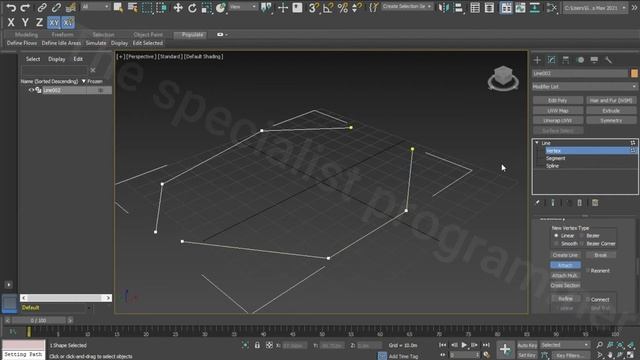640x360 pixels.
Task: Redo the last undone action
Action: click(x=25, y=8)
